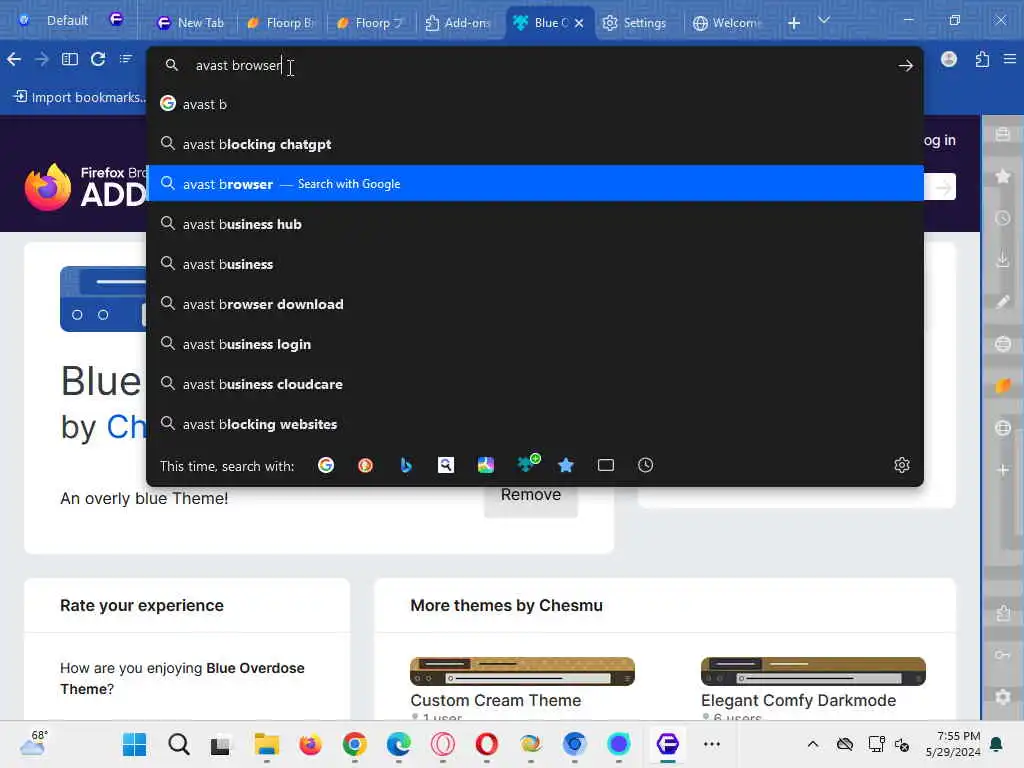The image size is (1024, 768).
Task: Switch to the Settings tab
Action: pyautogui.click(x=635, y=23)
